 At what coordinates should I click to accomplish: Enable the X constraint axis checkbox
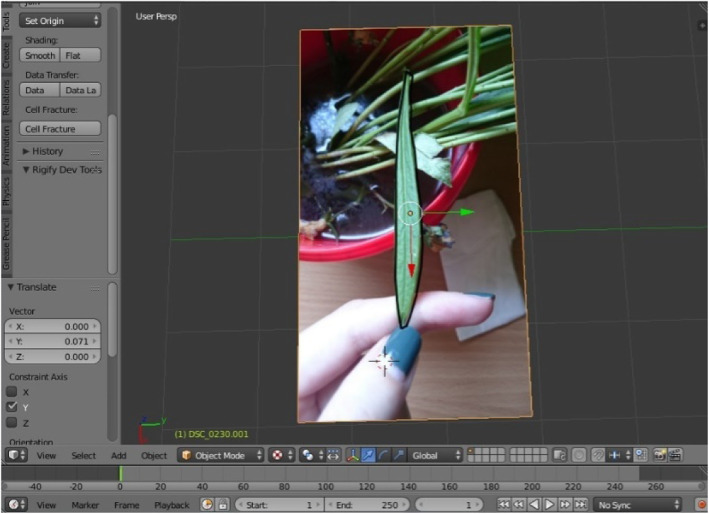click(x=12, y=391)
